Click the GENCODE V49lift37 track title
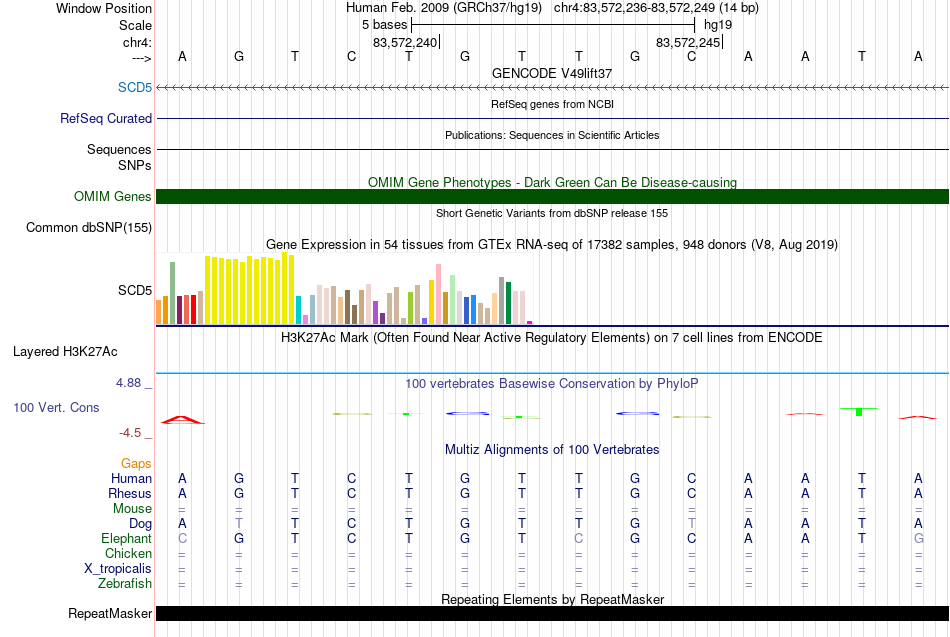 [552, 73]
